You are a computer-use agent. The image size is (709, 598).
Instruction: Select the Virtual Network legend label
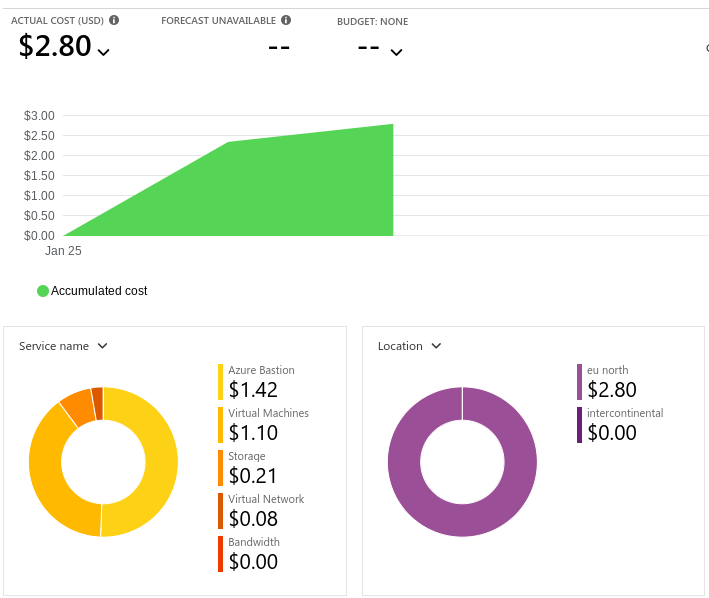[x=266, y=499]
